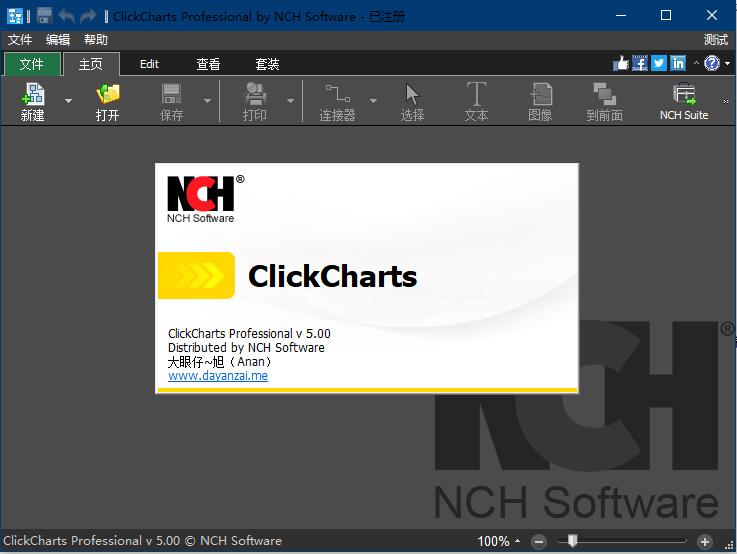Image resolution: width=737 pixels, height=554 pixels.
Task: Click 到前面 (Bring to Front) icon
Action: point(604,101)
